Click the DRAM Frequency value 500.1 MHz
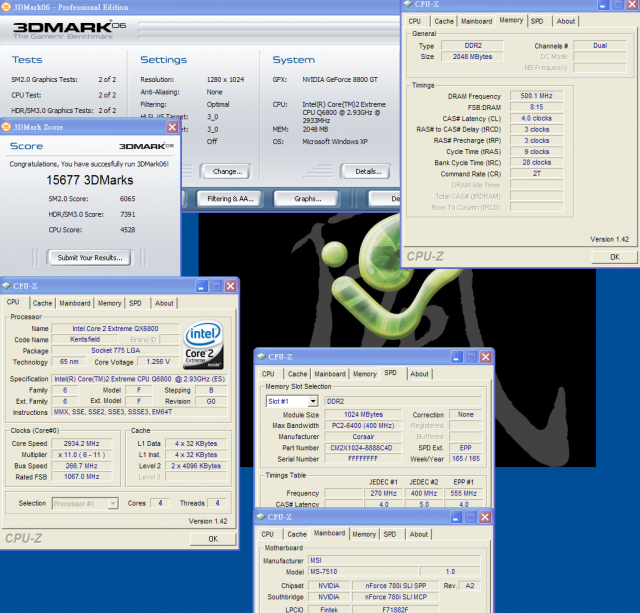The width and height of the screenshot is (640, 613). coord(536,96)
